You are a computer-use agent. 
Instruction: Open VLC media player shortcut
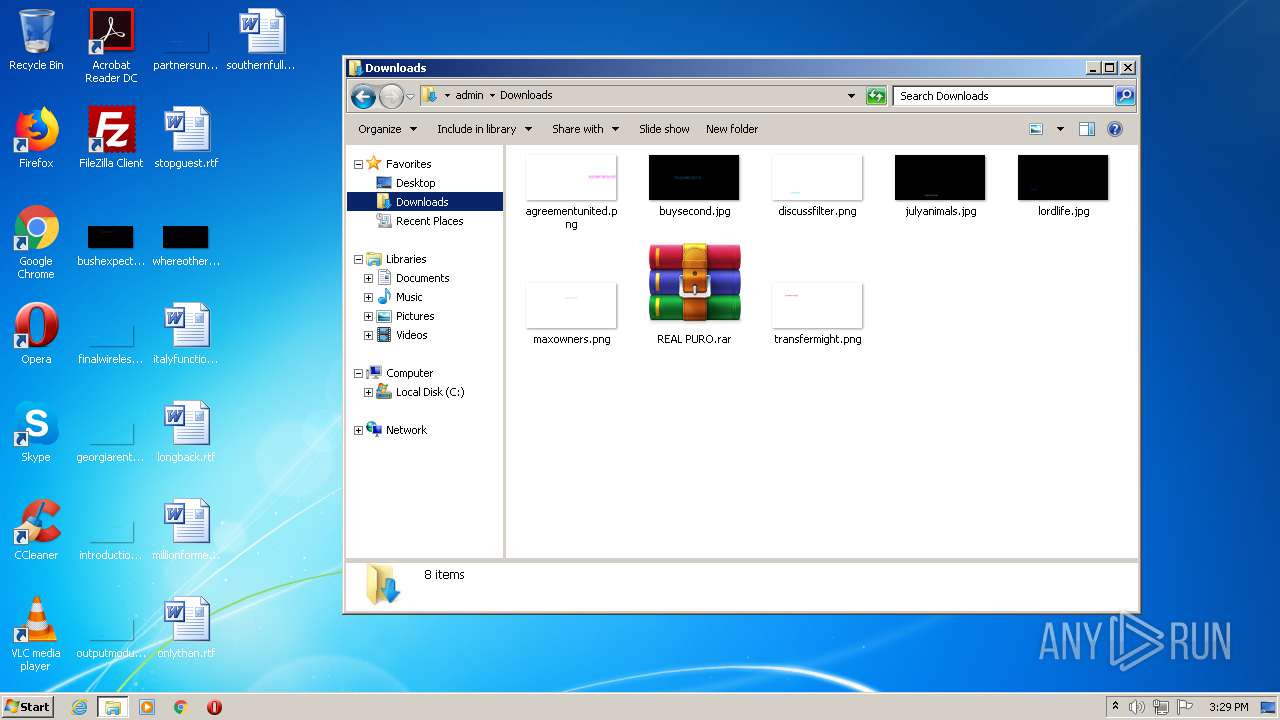36,634
